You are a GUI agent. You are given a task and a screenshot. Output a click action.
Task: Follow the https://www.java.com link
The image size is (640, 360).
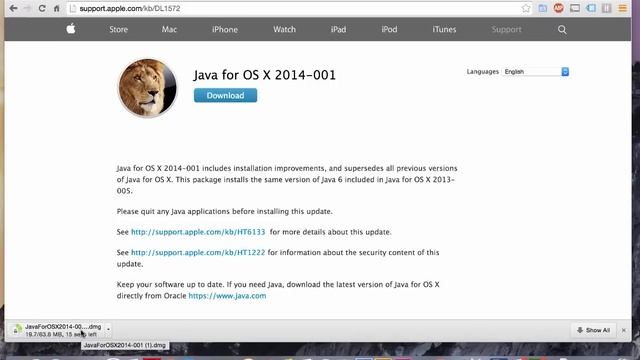click(227, 296)
